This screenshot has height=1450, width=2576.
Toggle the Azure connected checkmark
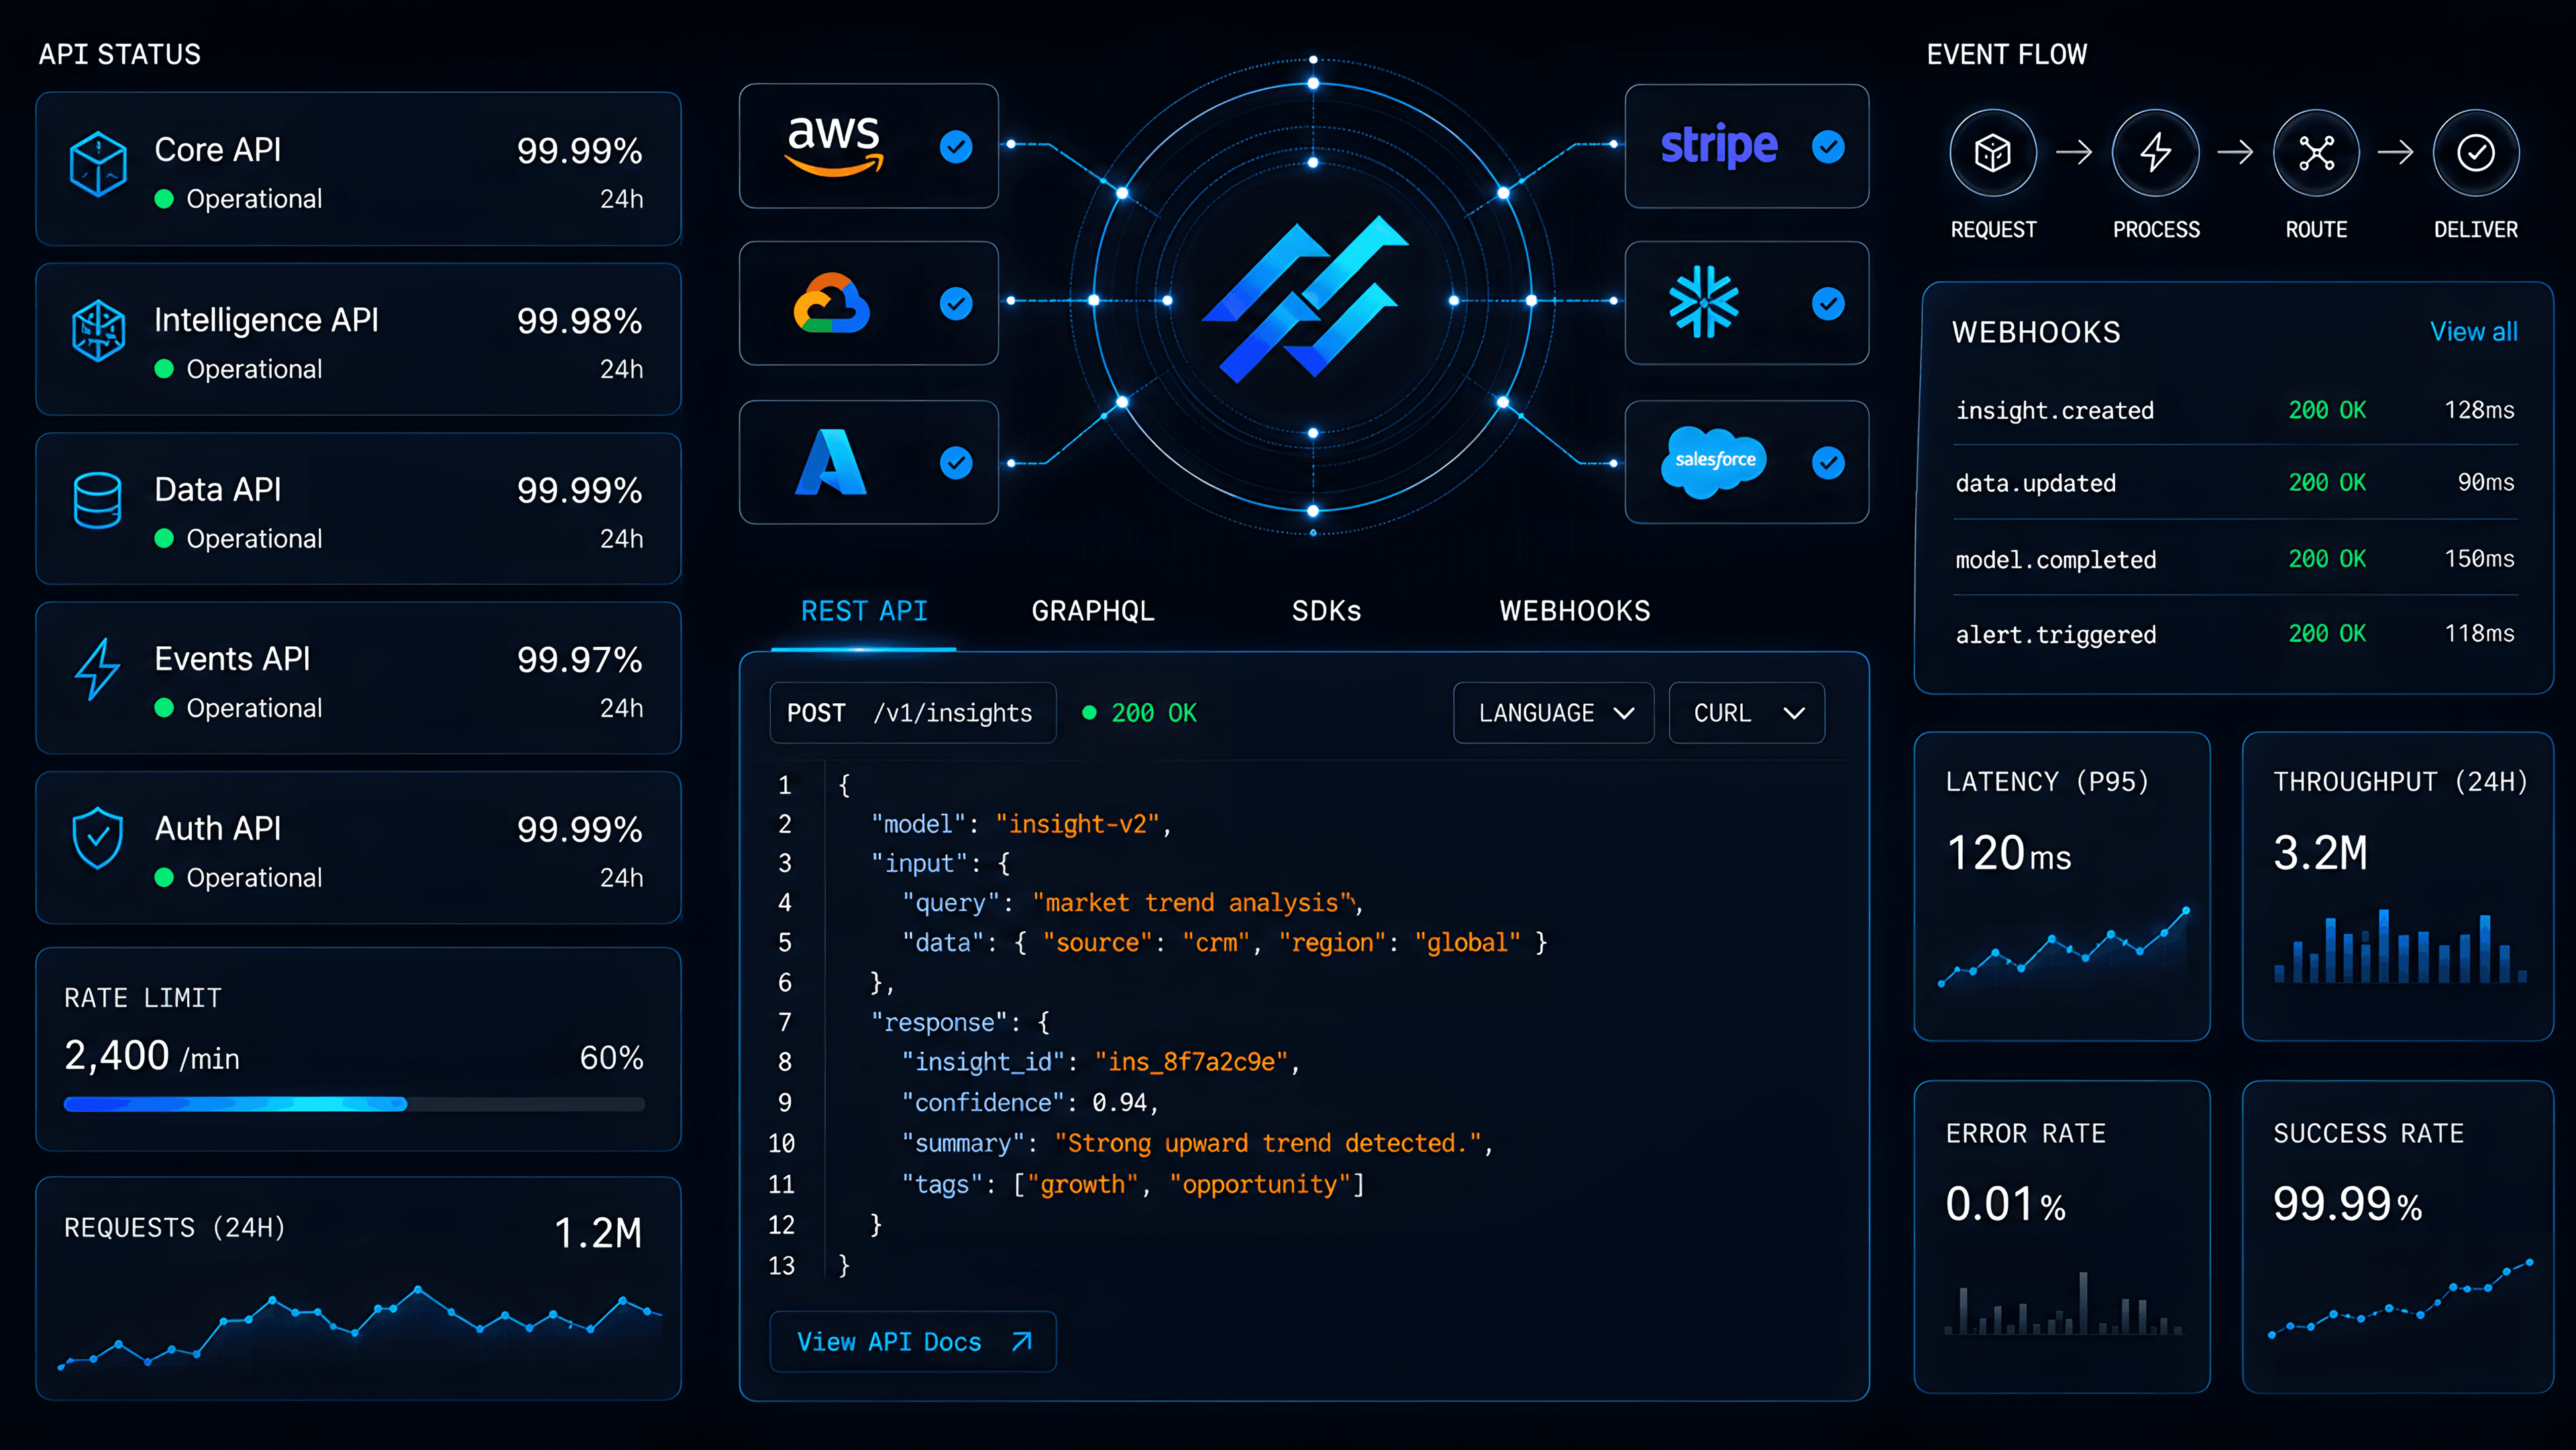pos(956,463)
